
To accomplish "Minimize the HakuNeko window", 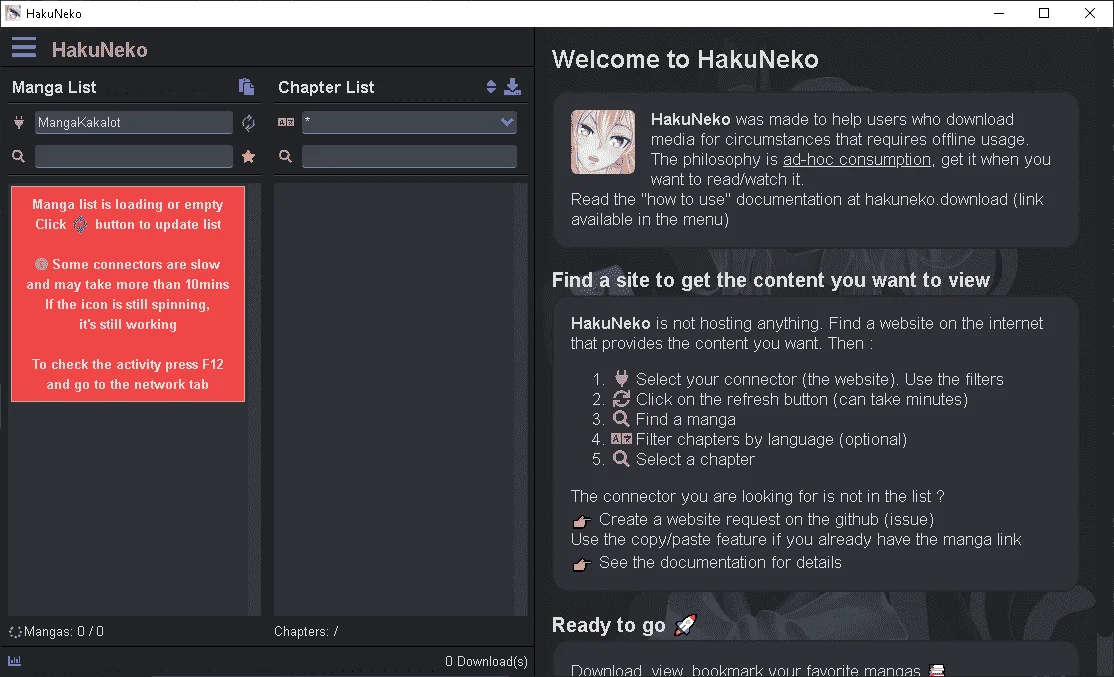I will (x=999, y=13).
